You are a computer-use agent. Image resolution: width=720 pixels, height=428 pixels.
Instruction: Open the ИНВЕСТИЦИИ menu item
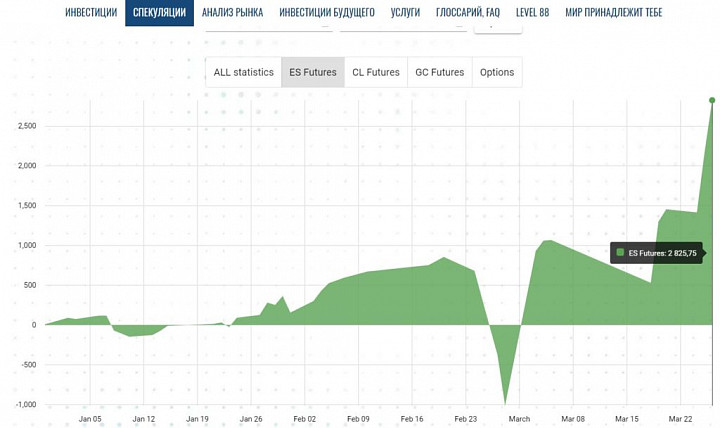(91, 12)
